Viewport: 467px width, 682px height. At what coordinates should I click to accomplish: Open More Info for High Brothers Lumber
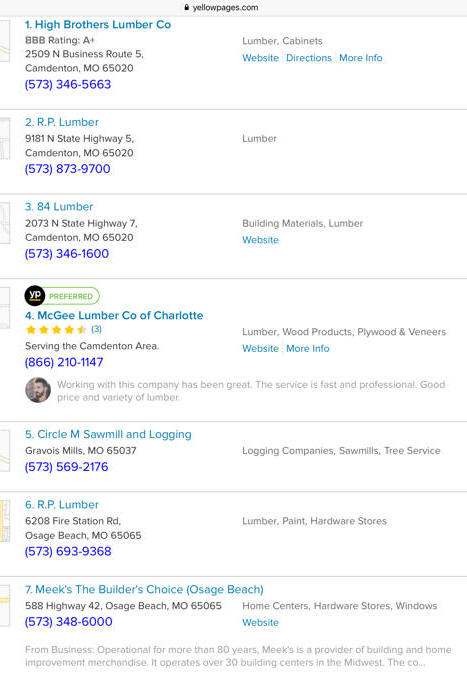coord(360,58)
